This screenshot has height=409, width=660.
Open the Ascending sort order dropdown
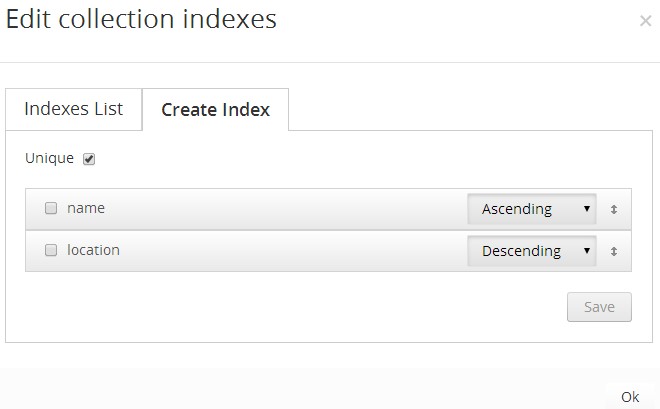[x=532, y=209]
